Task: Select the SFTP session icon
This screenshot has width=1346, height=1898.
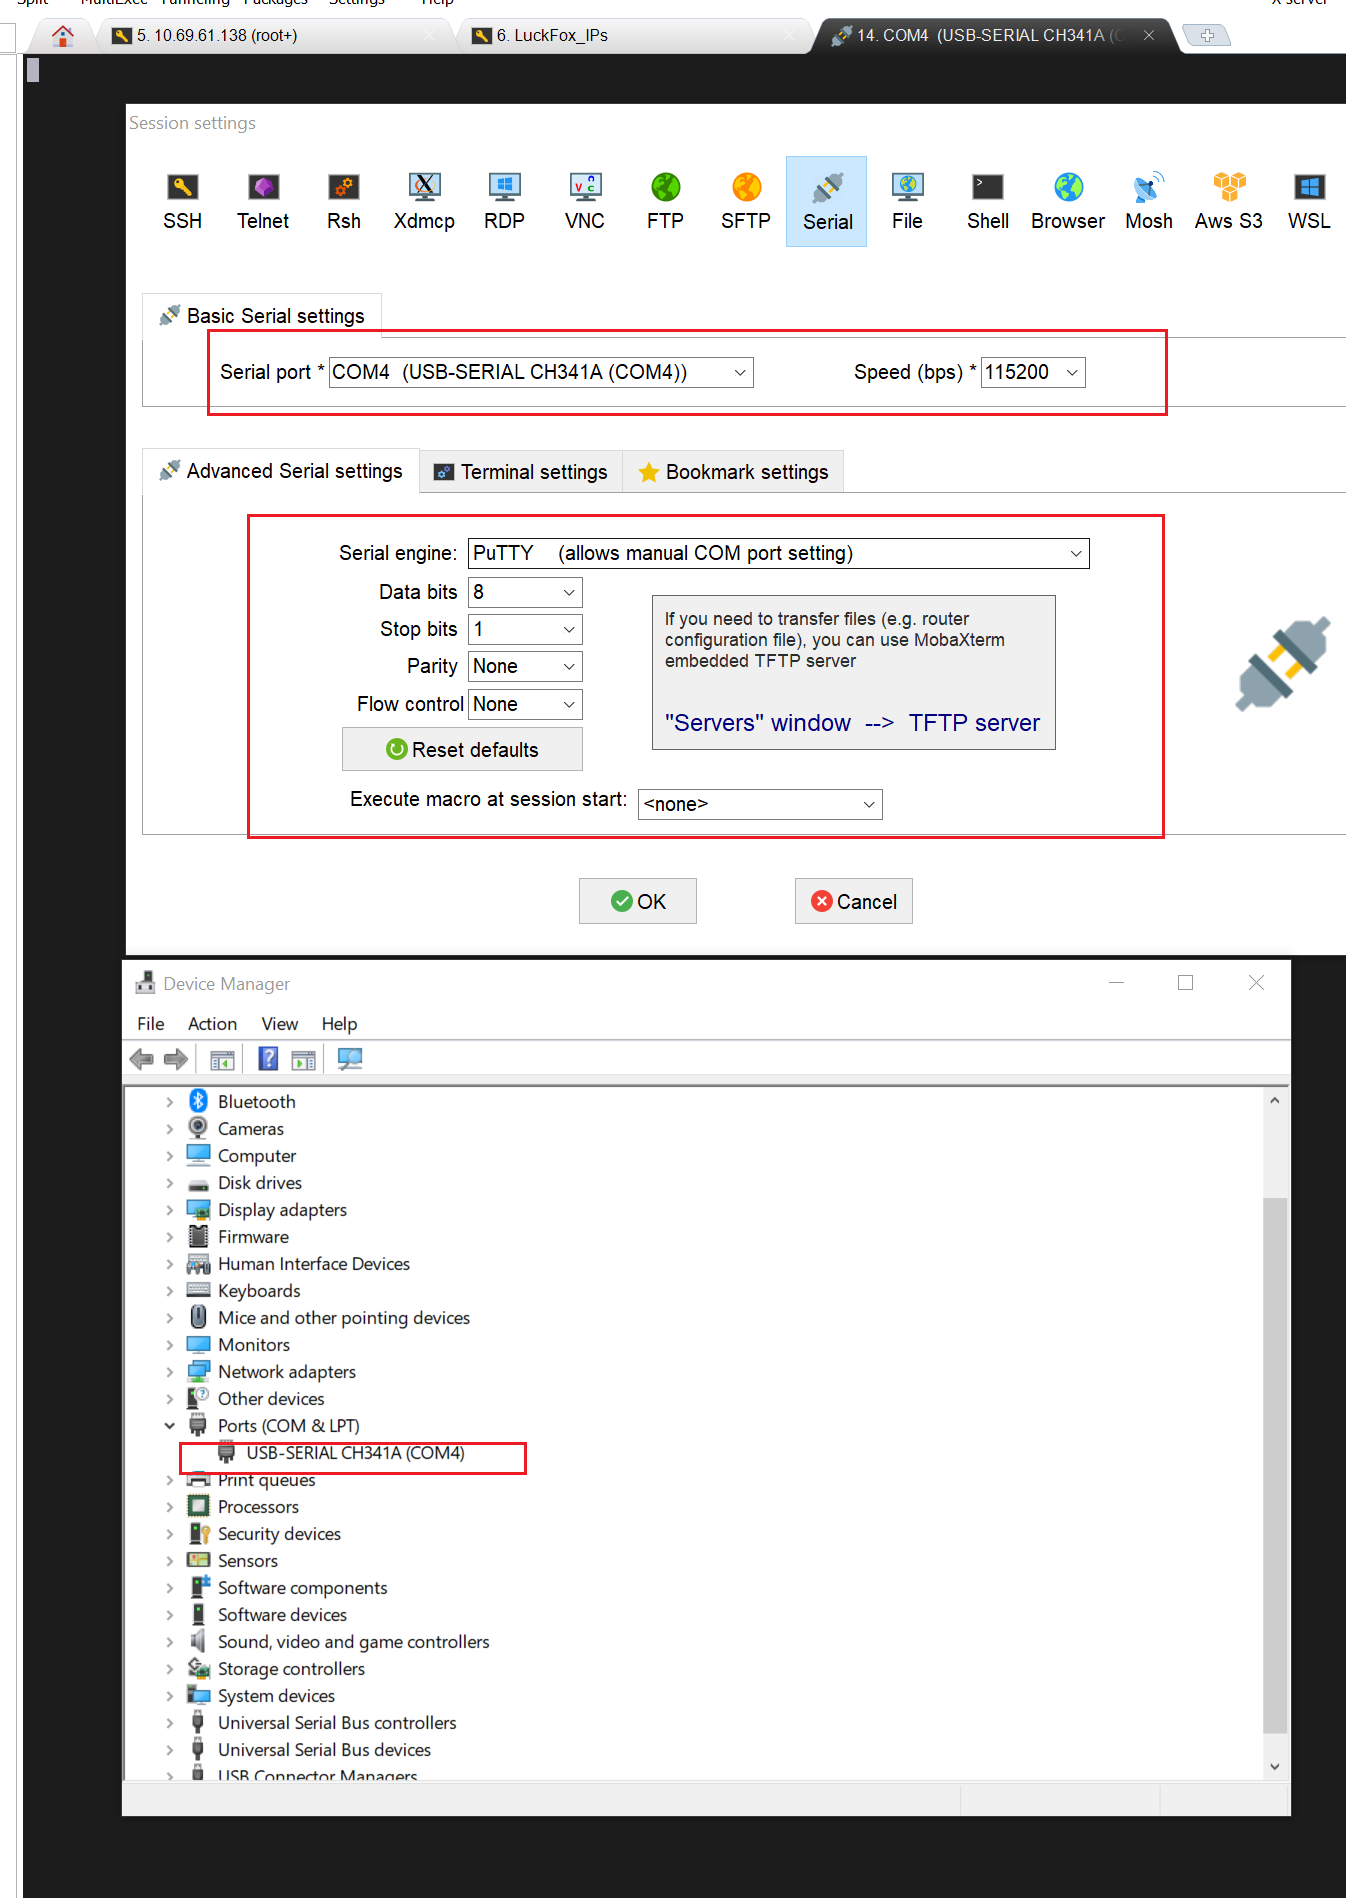Action: [746, 201]
